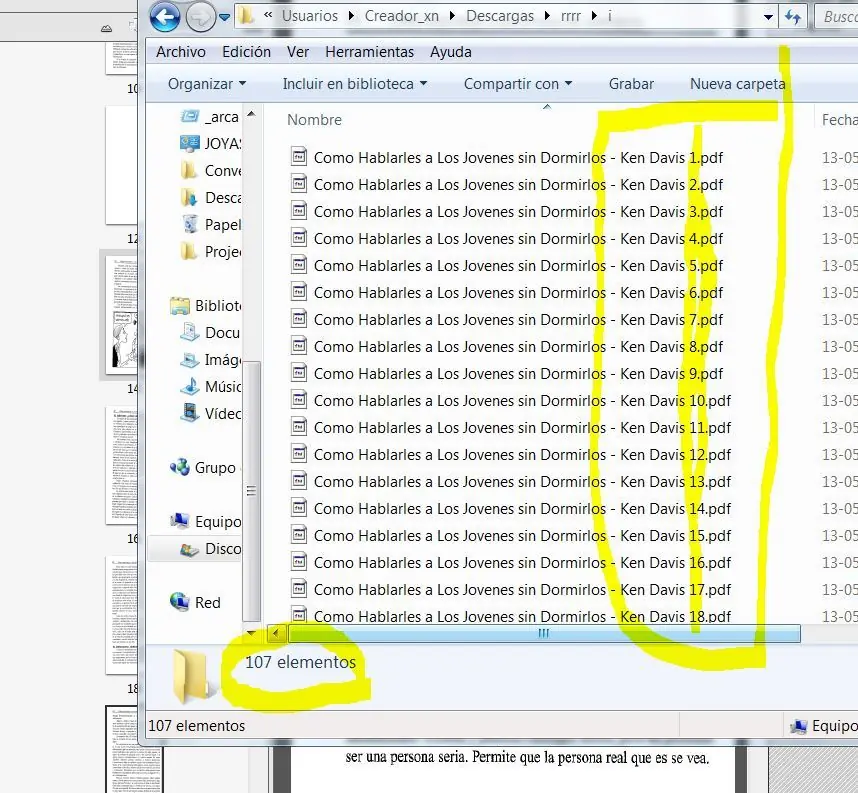Click Equipo indicator in the status bar
The image size is (858, 793).
click(x=824, y=726)
